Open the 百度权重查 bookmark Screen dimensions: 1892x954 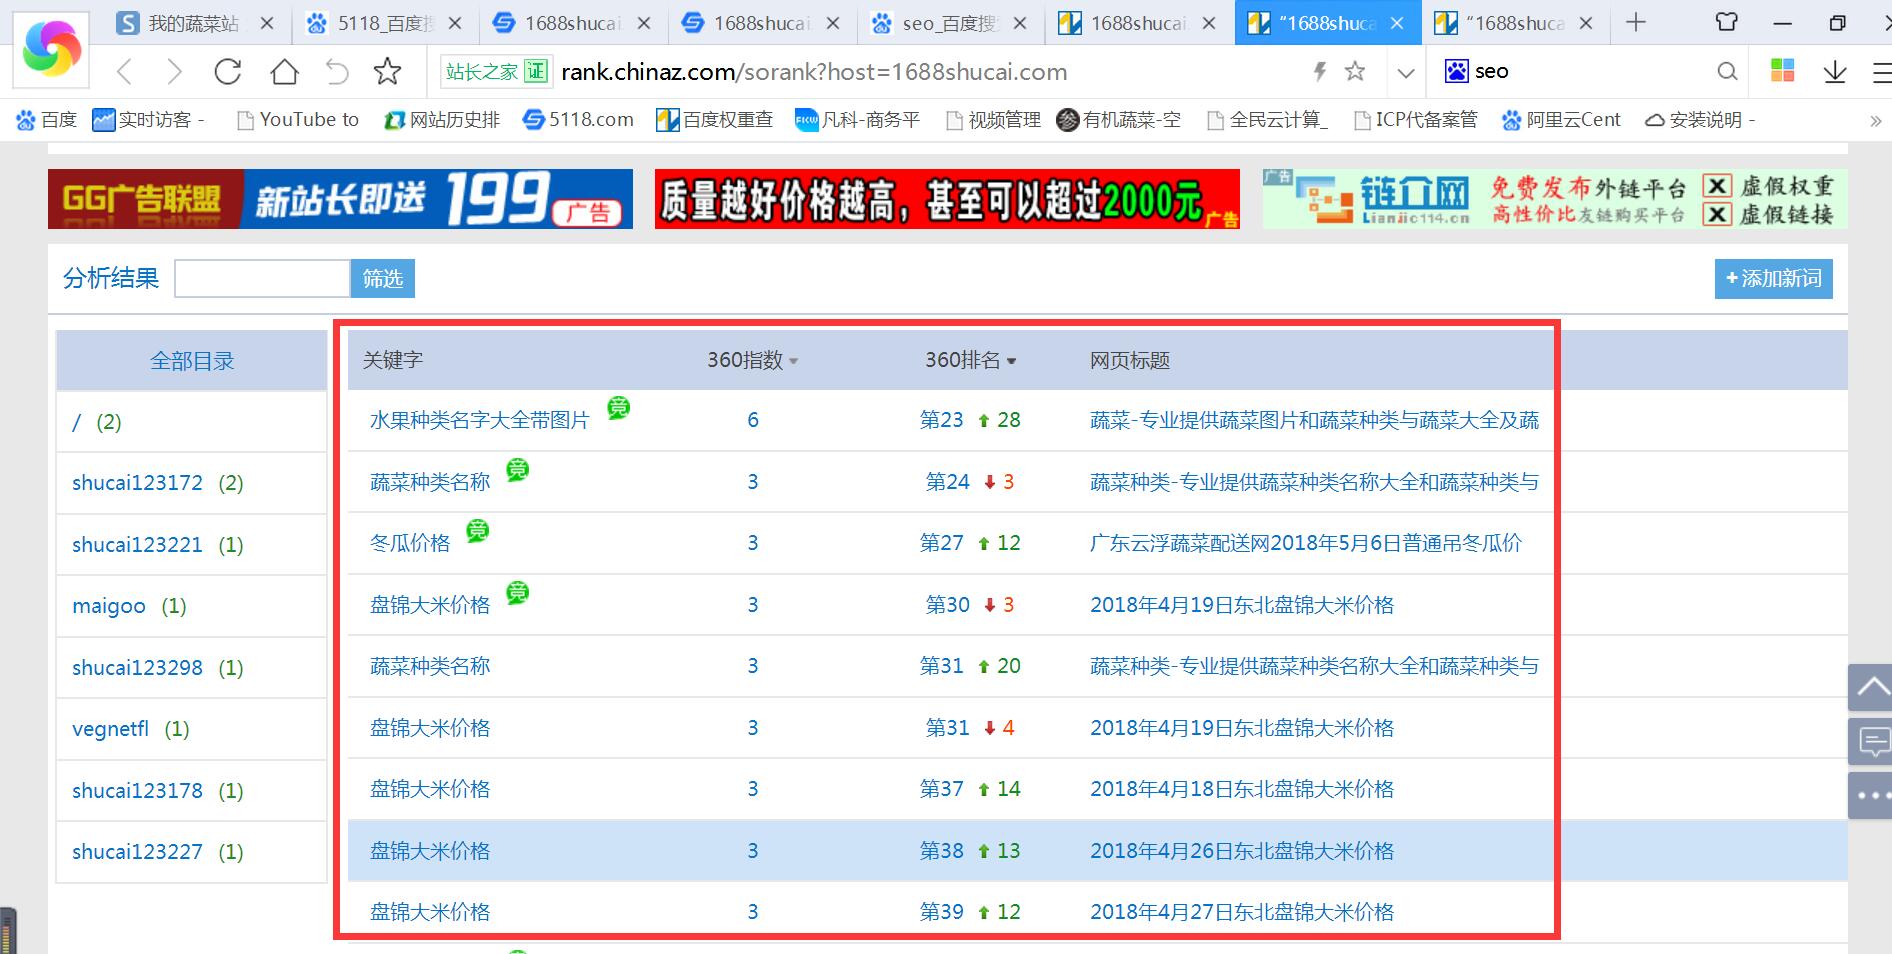pyautogui.click(x=714, y=119)
